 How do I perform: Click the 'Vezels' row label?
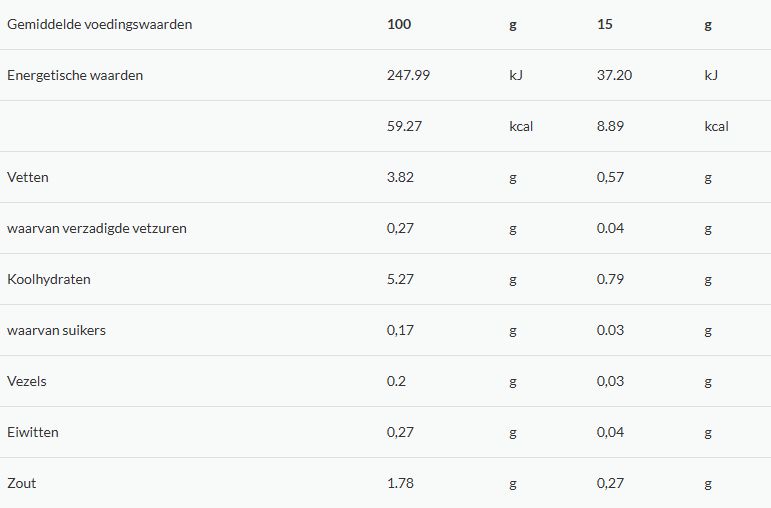(x=27, y=381)
